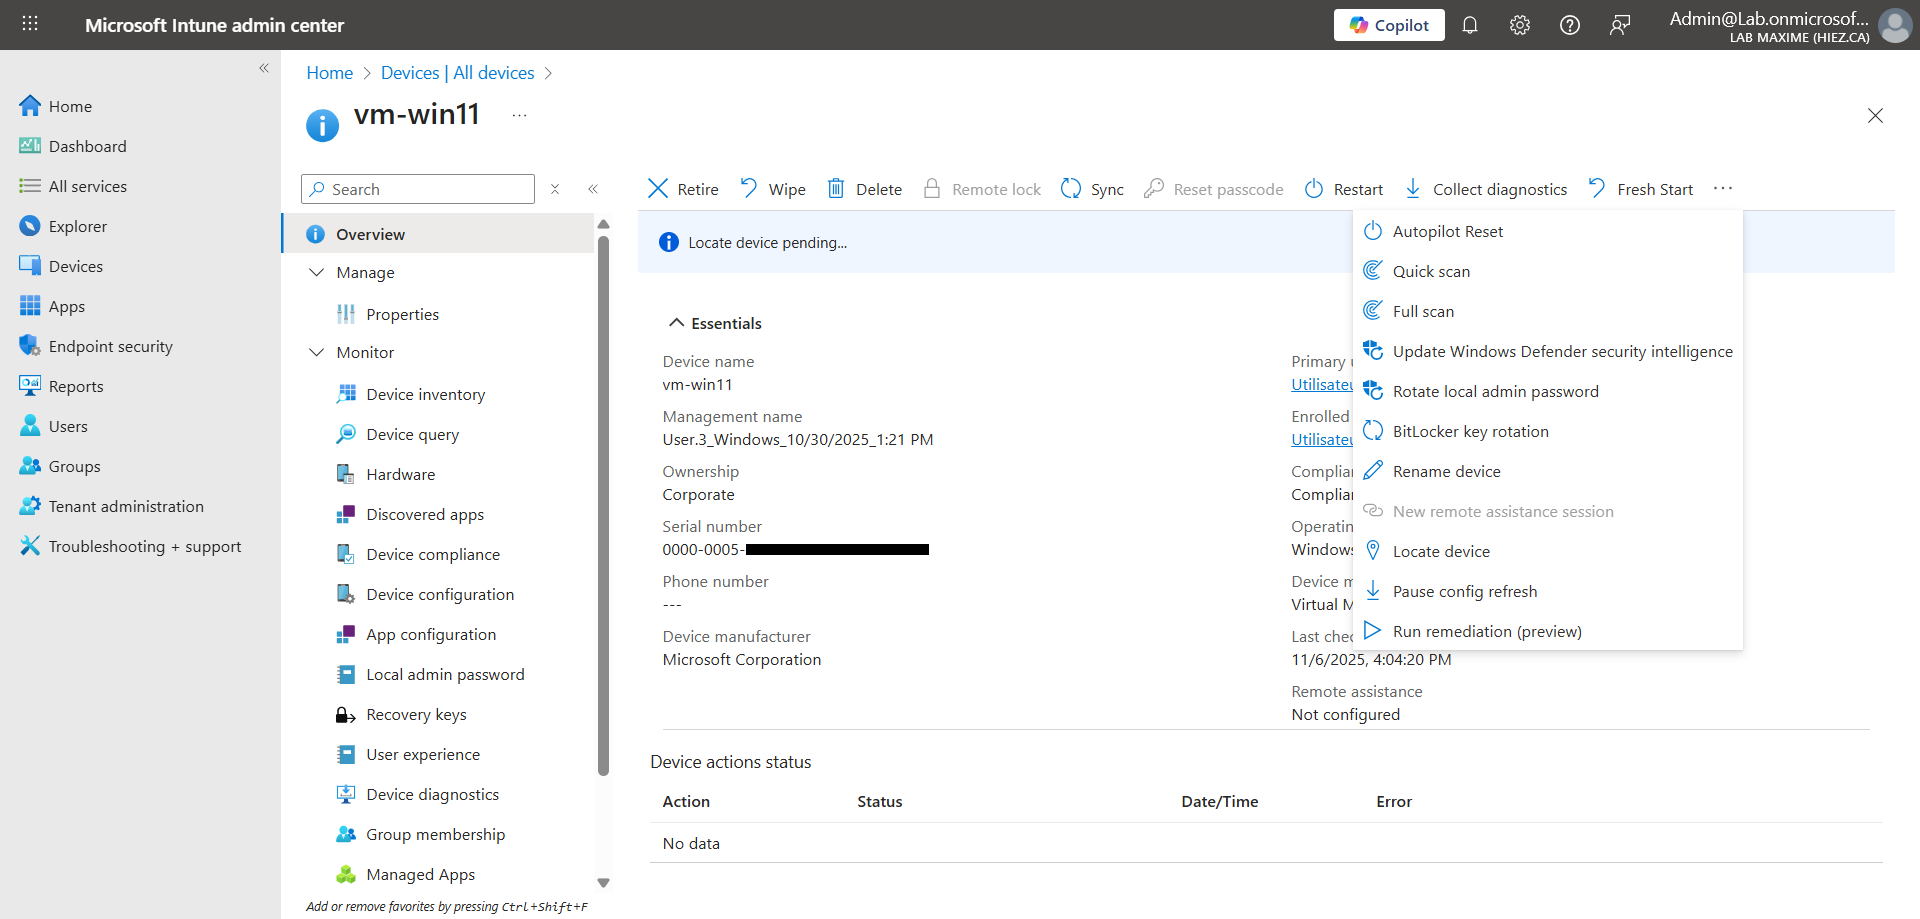Collapse the Essentials section
The width and height of the screenshot is (1920, 919).
pos(677,323)
